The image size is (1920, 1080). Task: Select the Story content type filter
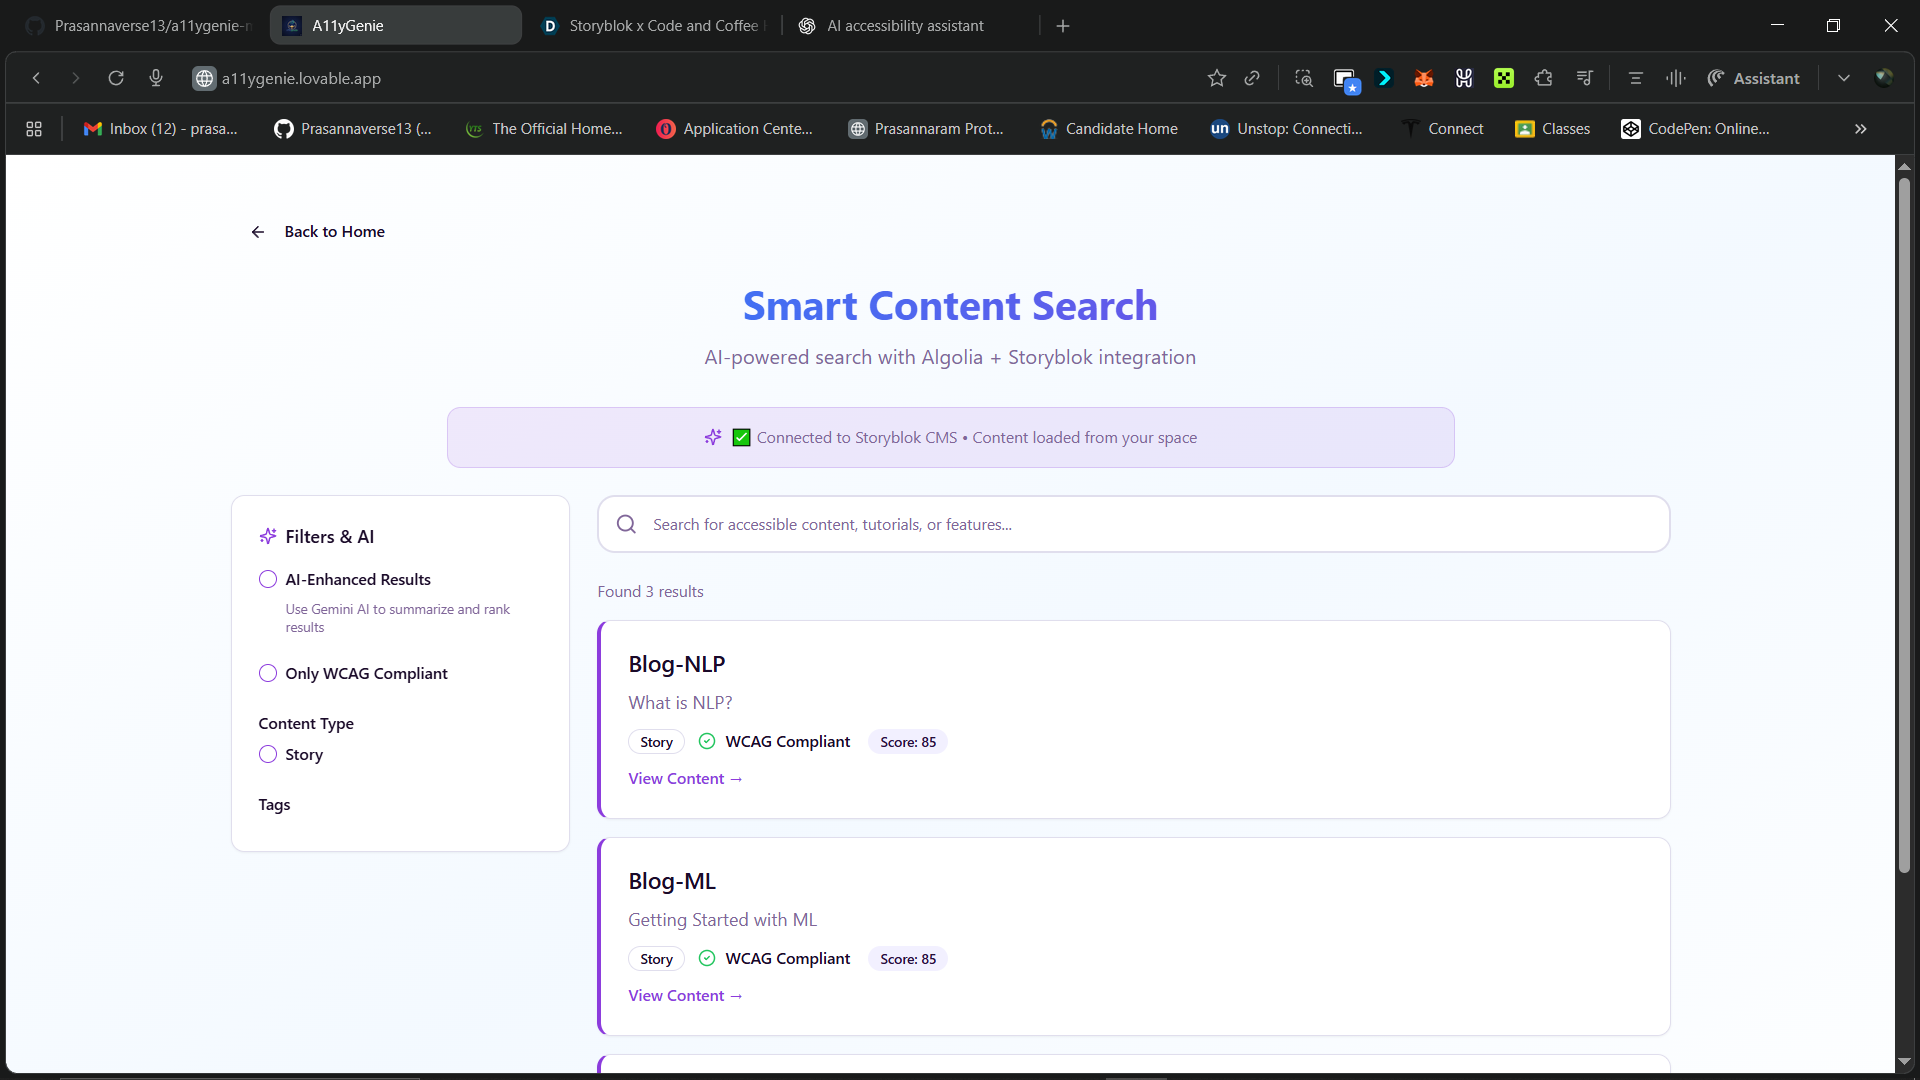pos(268,754)
